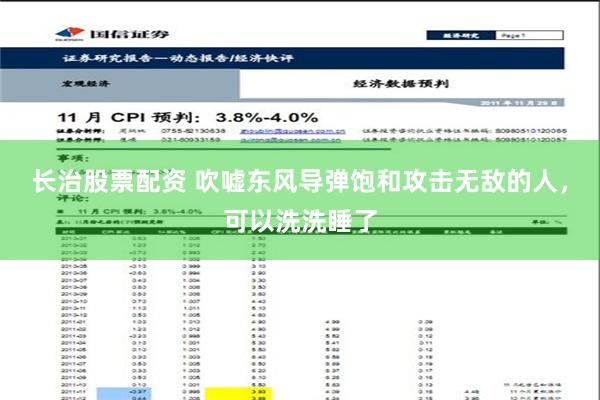Click the blue highlighted -0.37 cell

[124, 391]
